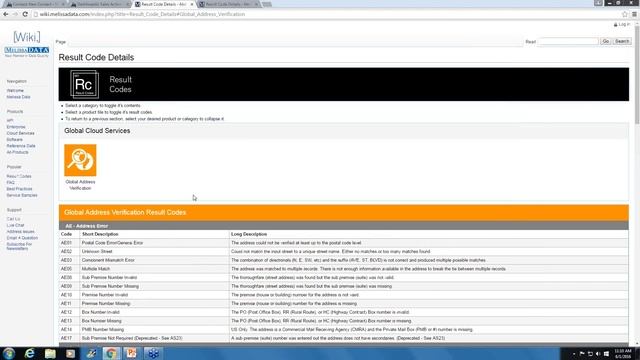Open a new browser tab
The width and height of the screenshot is (640, 360).
pos(267,4)
